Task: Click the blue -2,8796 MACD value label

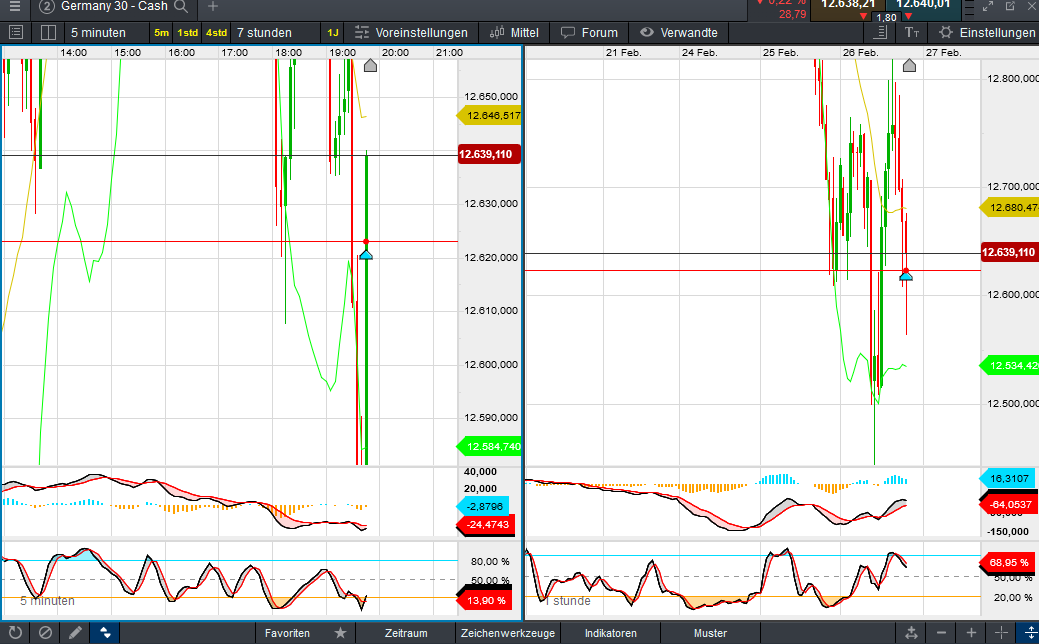Action: click(x=484, y=506)
